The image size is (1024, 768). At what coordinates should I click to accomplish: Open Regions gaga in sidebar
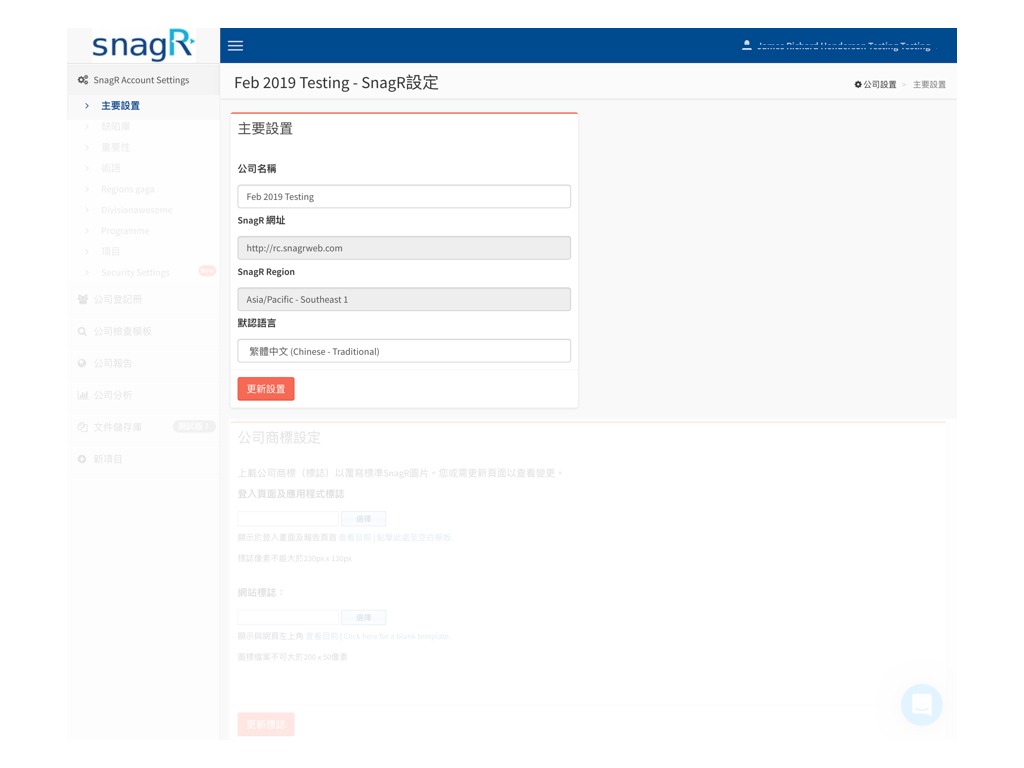click(127, 189)
